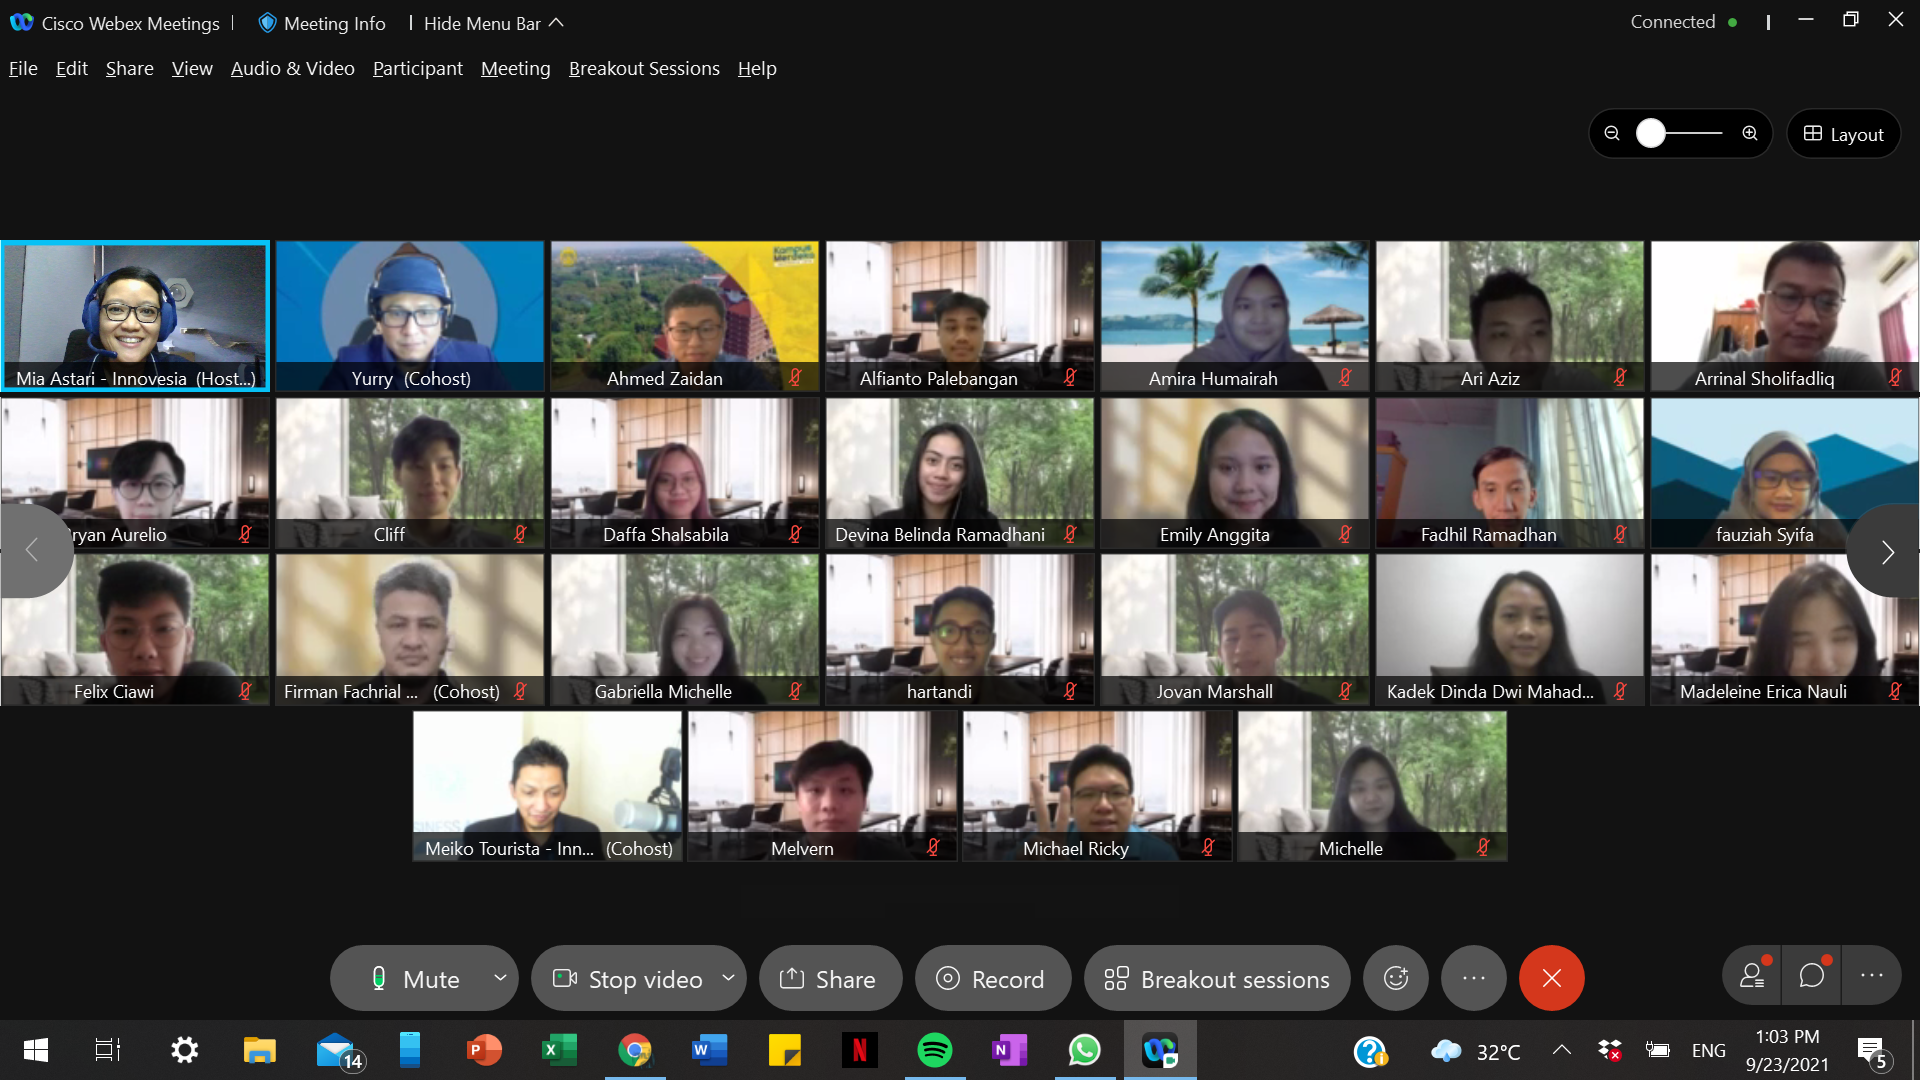Expand the audio options arrow beside Mute

pyautogui.click(x=500, y=978)
